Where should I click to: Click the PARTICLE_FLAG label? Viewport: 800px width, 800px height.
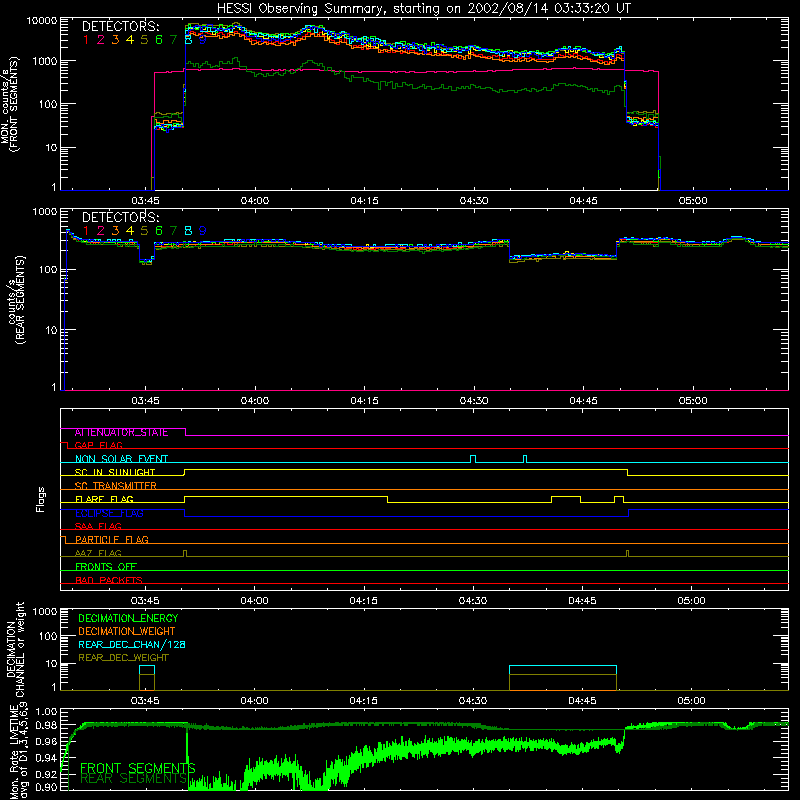tap(112, 539)
